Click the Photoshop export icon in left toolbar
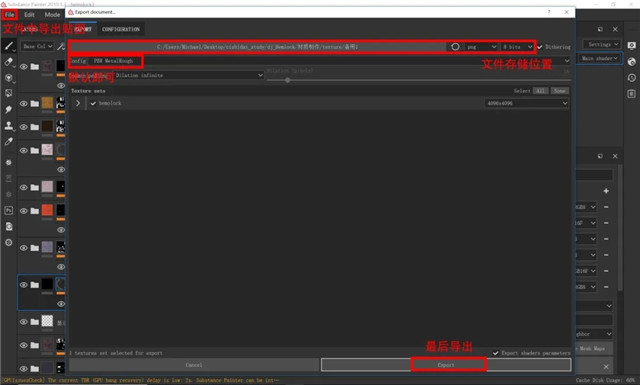 tap(9, 210)
